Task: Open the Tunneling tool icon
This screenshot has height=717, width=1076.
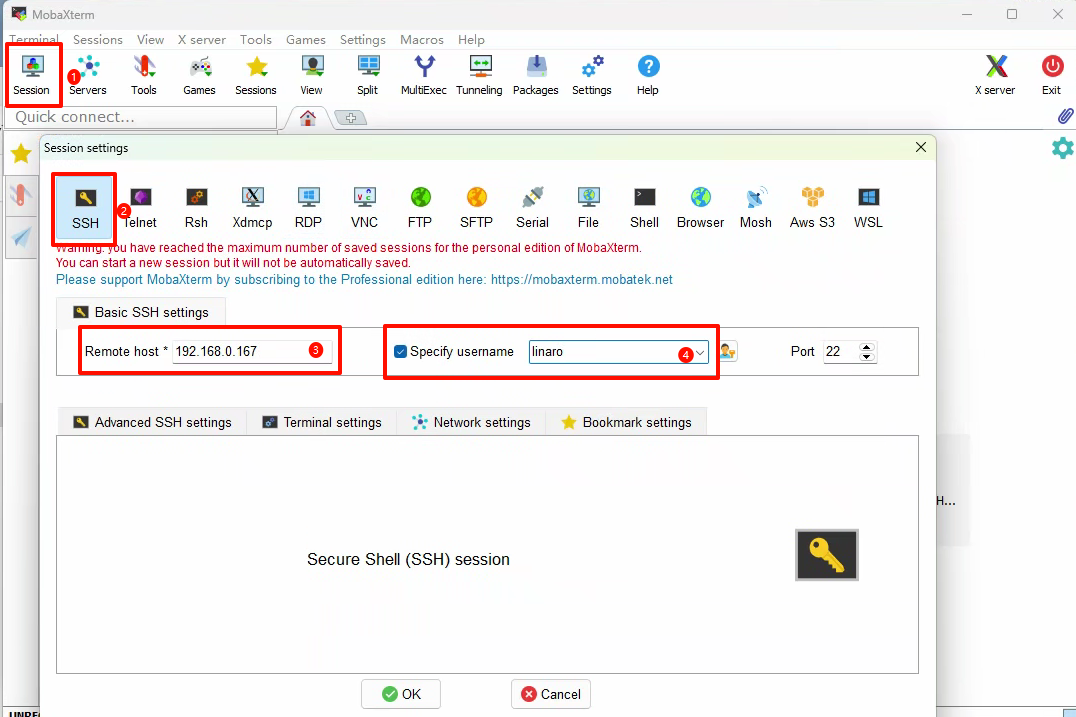Action: pos(480,75)
